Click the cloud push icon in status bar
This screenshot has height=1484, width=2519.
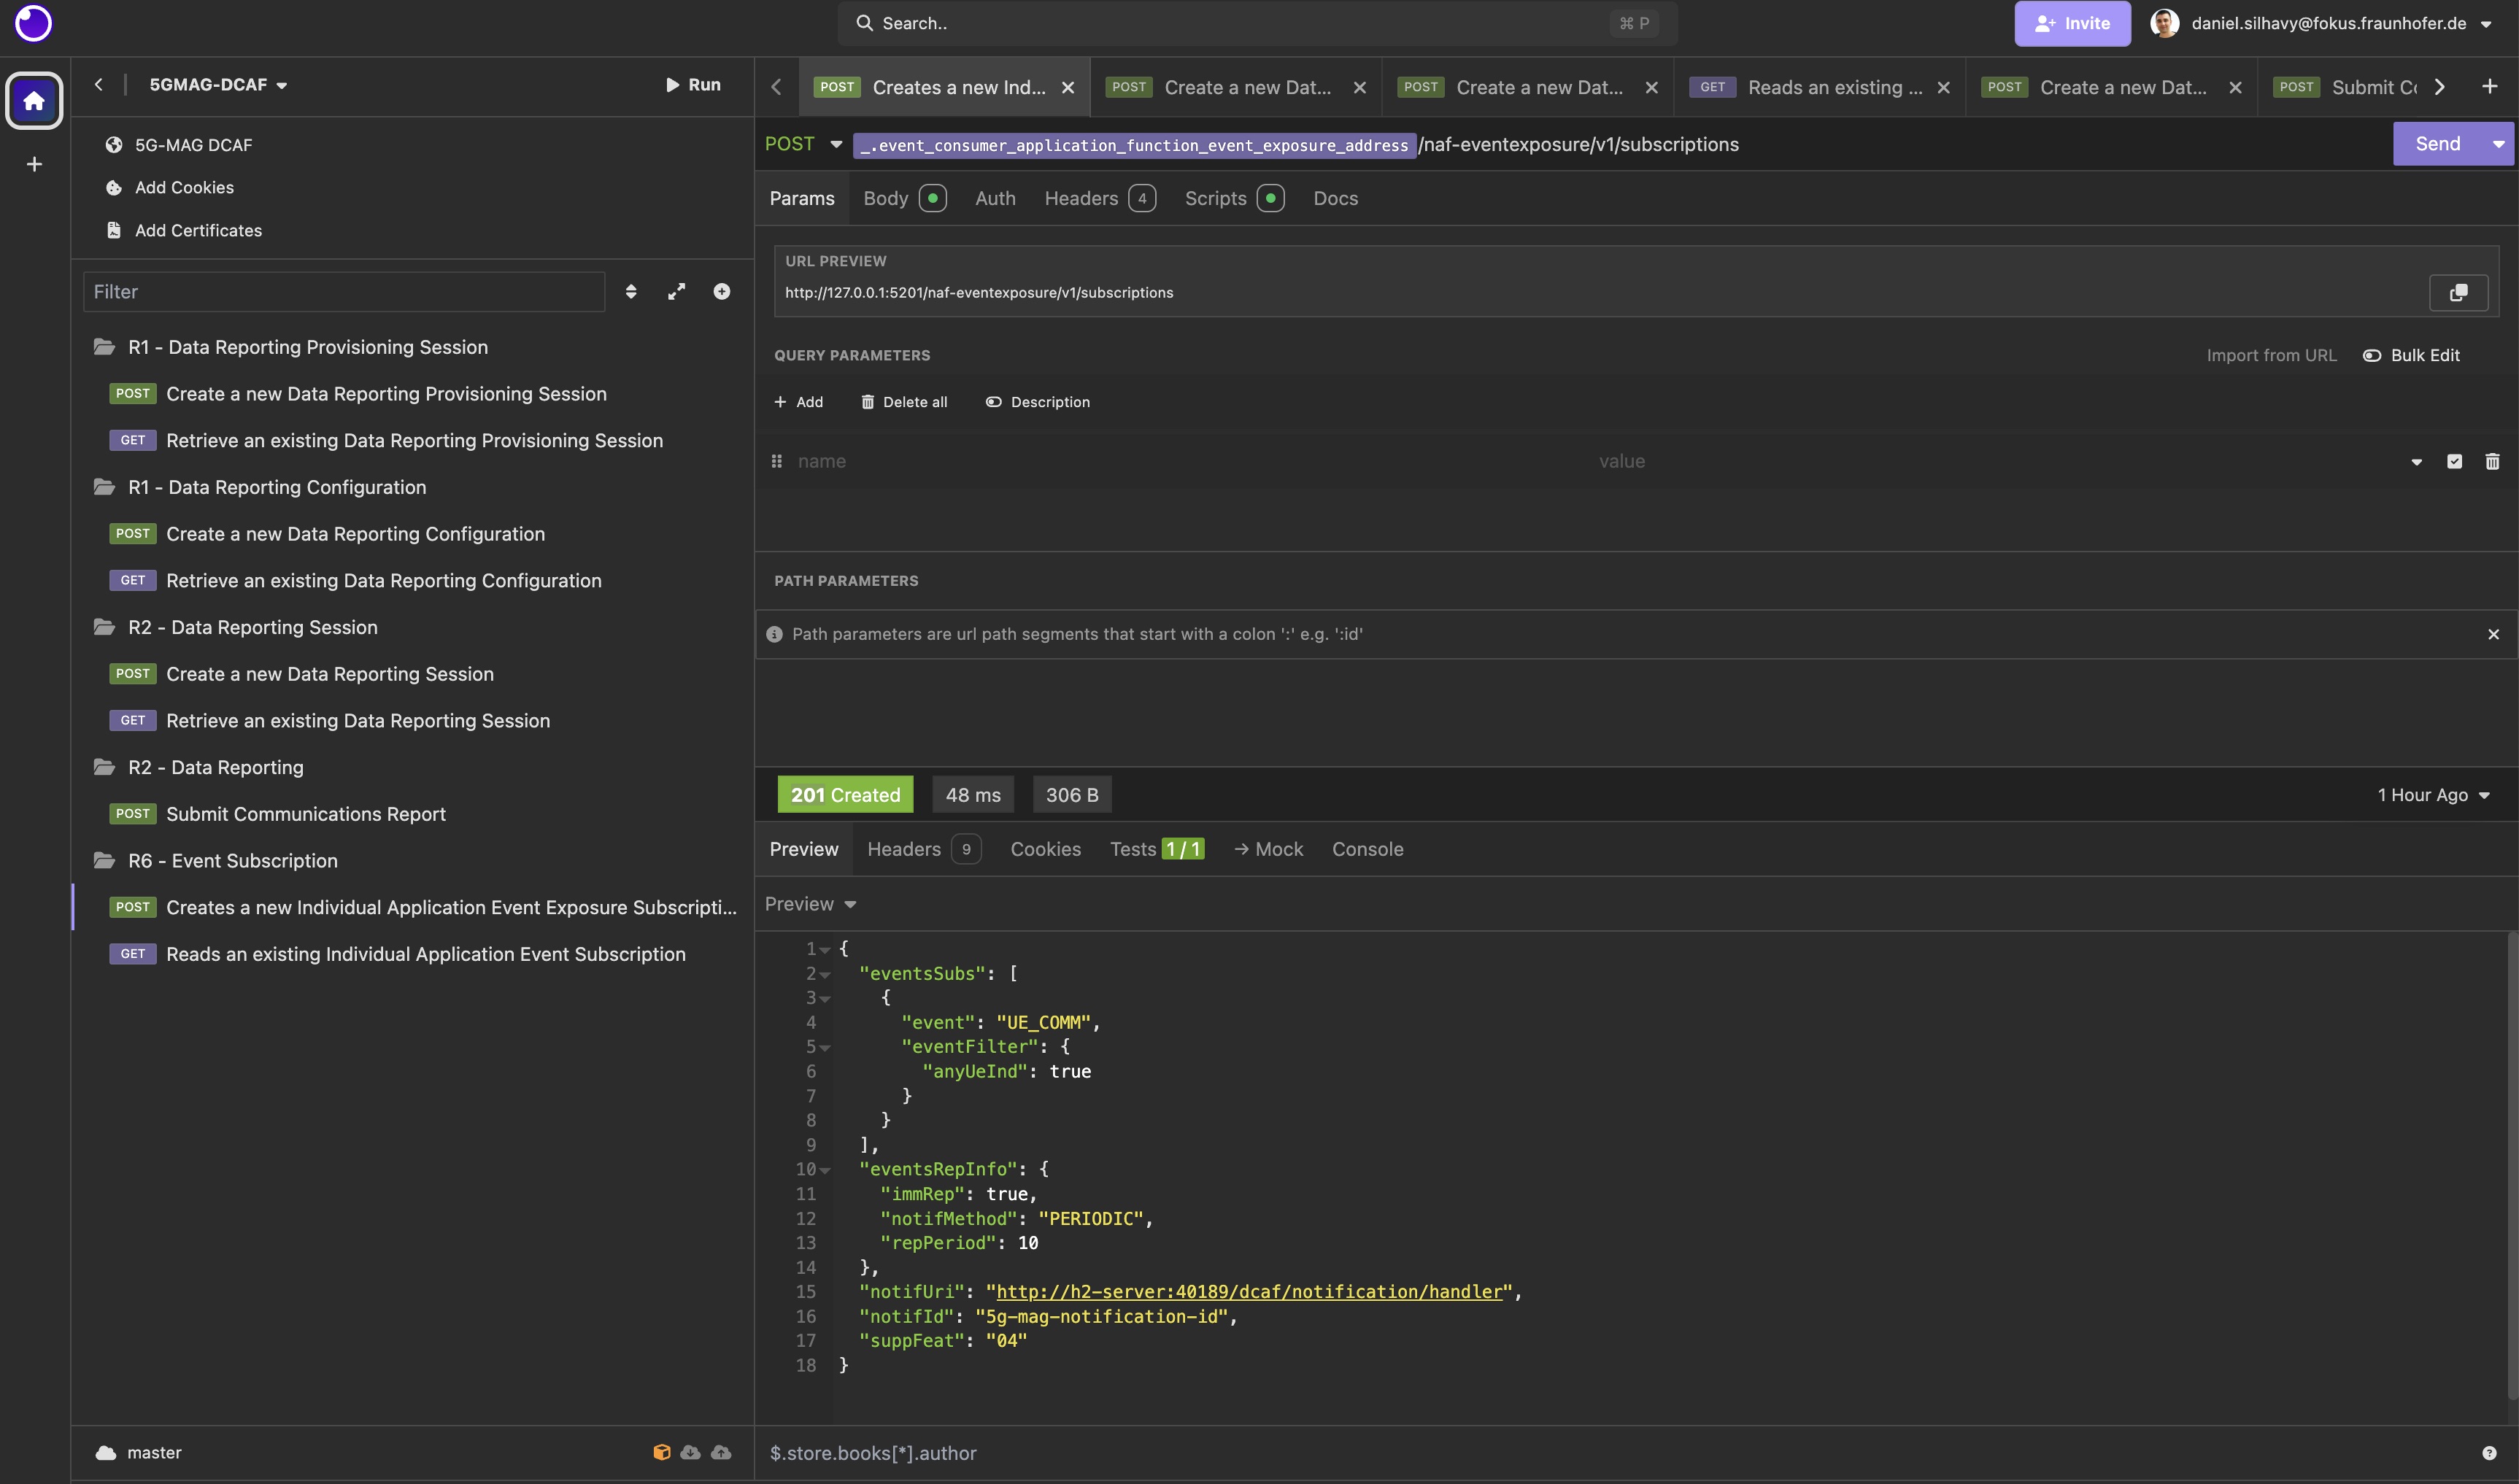pos(721,1452)
